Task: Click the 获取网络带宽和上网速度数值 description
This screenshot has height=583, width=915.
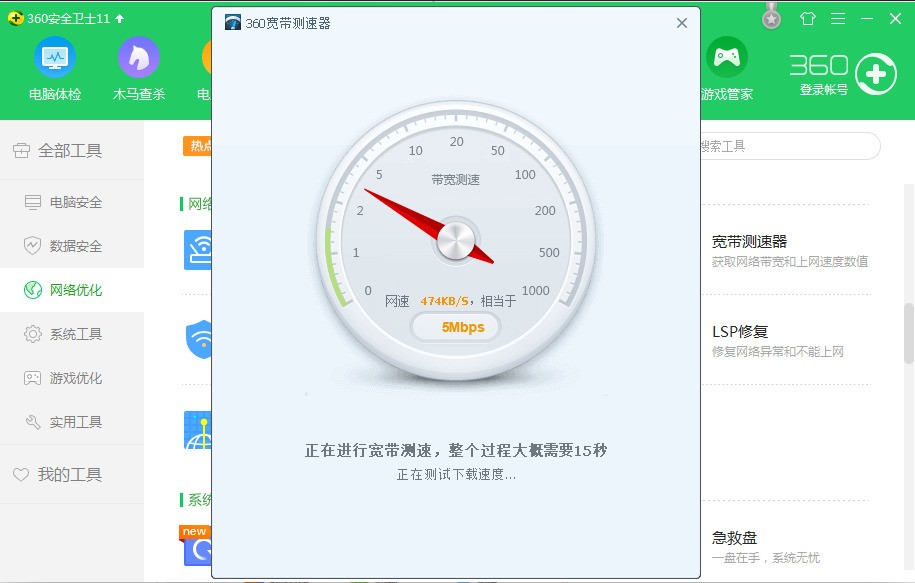Action: coord(790,262)
